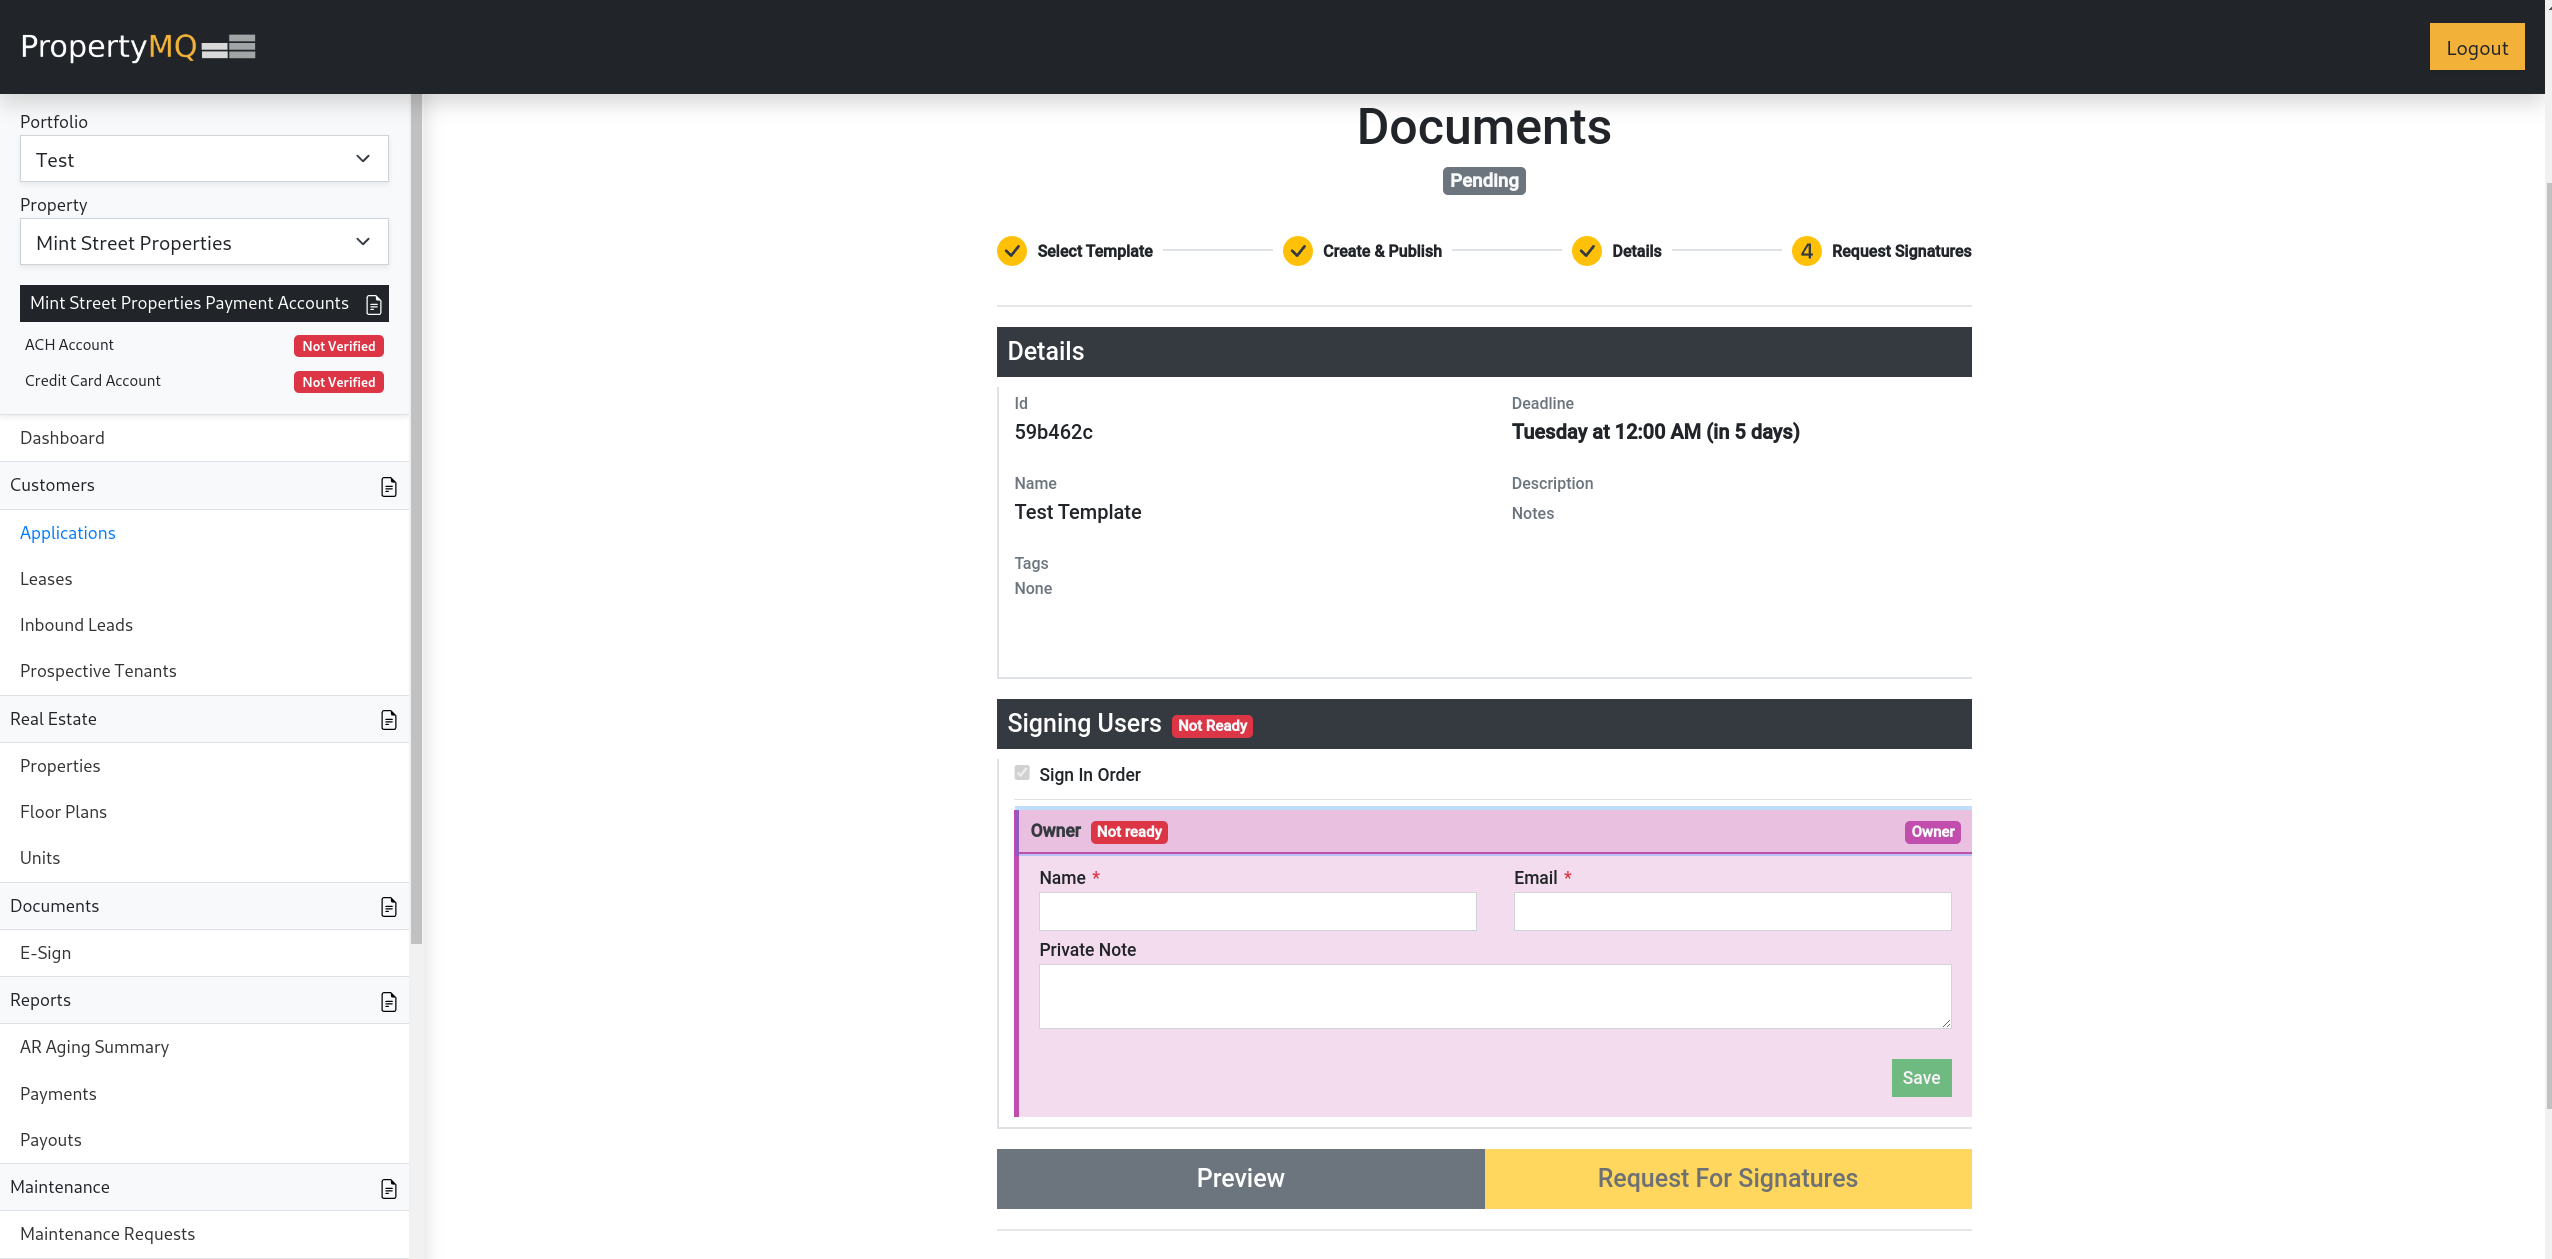This screenshot has width=2552, height=1259.
Task: Click the Documents section document icon
Action: 389,907
